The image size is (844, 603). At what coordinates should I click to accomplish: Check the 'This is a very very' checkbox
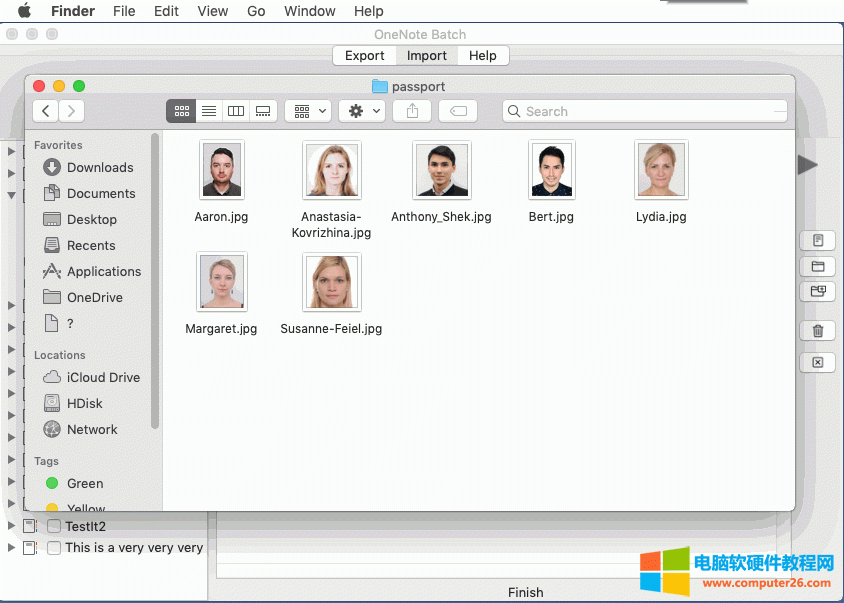pos(54,548)
